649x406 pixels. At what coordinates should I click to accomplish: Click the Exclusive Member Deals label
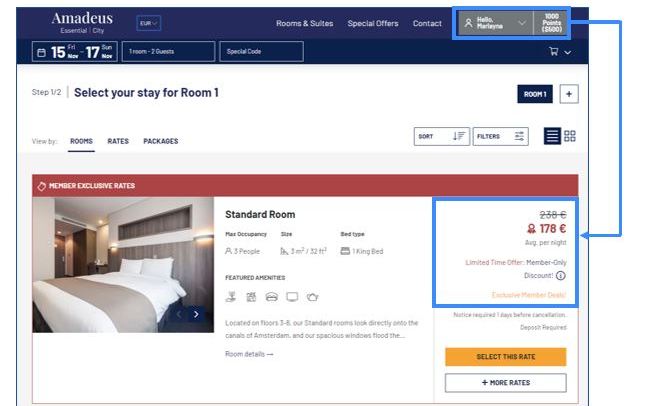[529, 295]
